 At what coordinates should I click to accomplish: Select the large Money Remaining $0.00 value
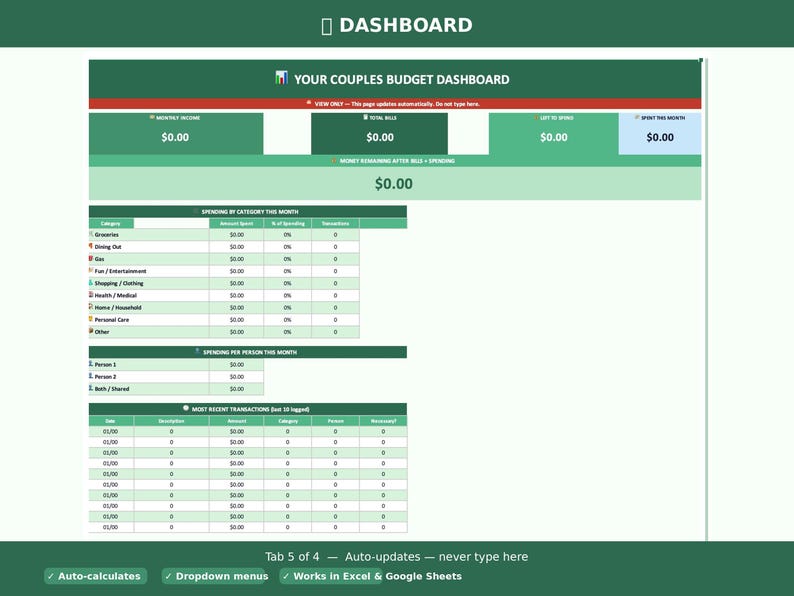coord(393,184)
